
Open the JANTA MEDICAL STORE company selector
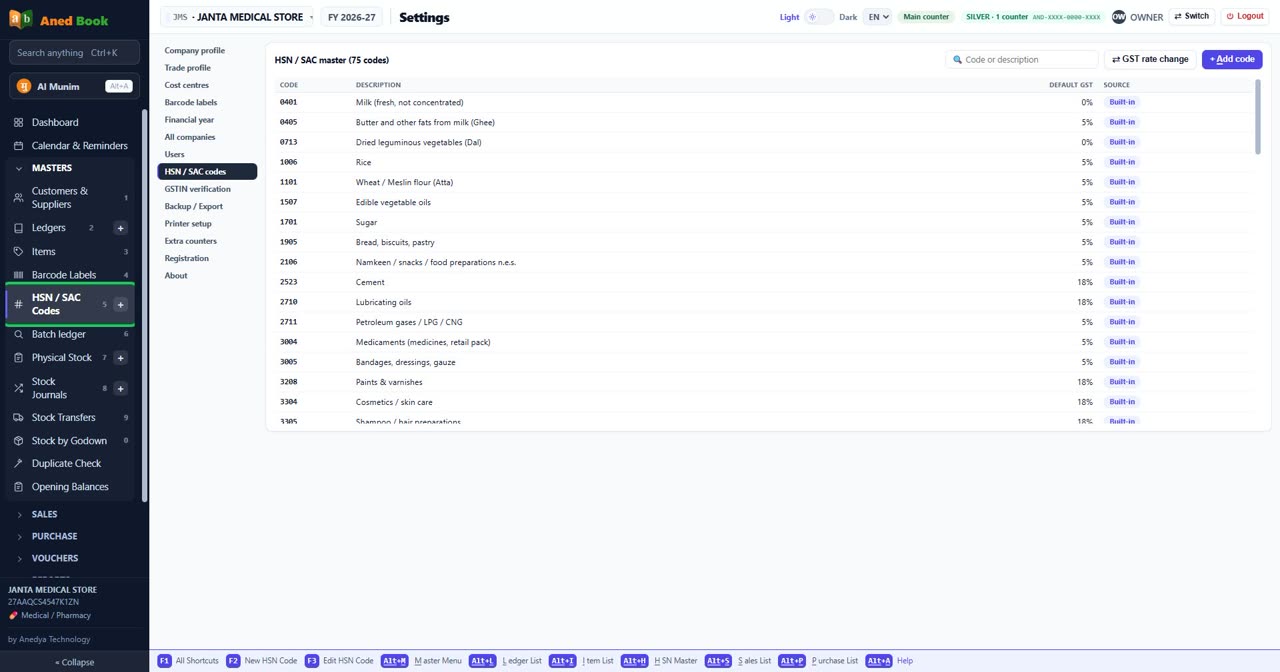pyautogui.click(x=238, y=17)
